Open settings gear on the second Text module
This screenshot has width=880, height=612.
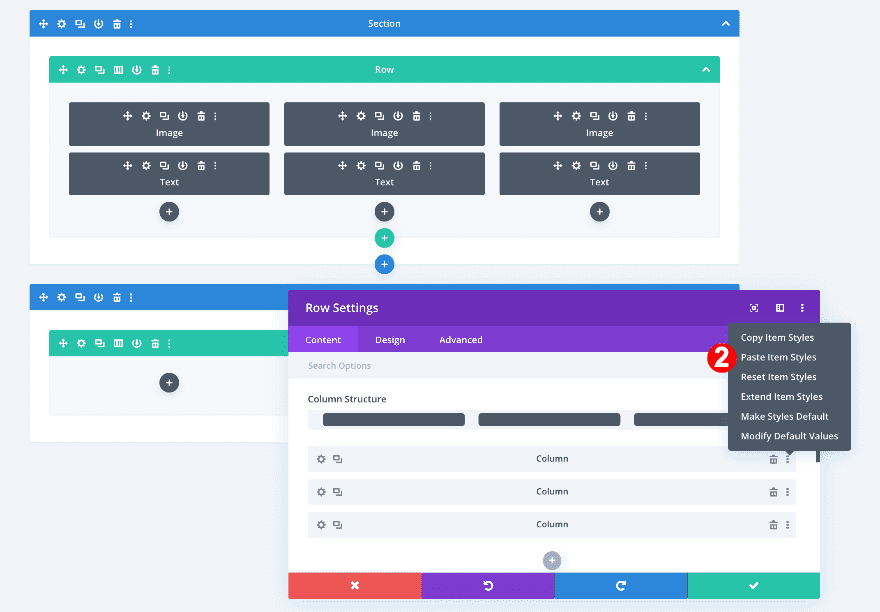pos(360,165)
